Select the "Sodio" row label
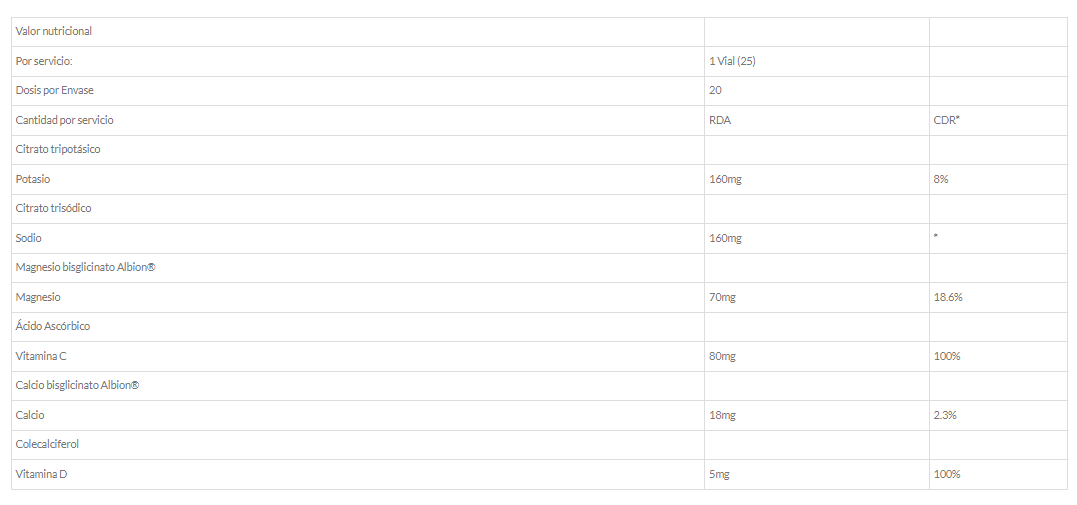This screenshot has width=1077, height=505. tap(29, 238)
